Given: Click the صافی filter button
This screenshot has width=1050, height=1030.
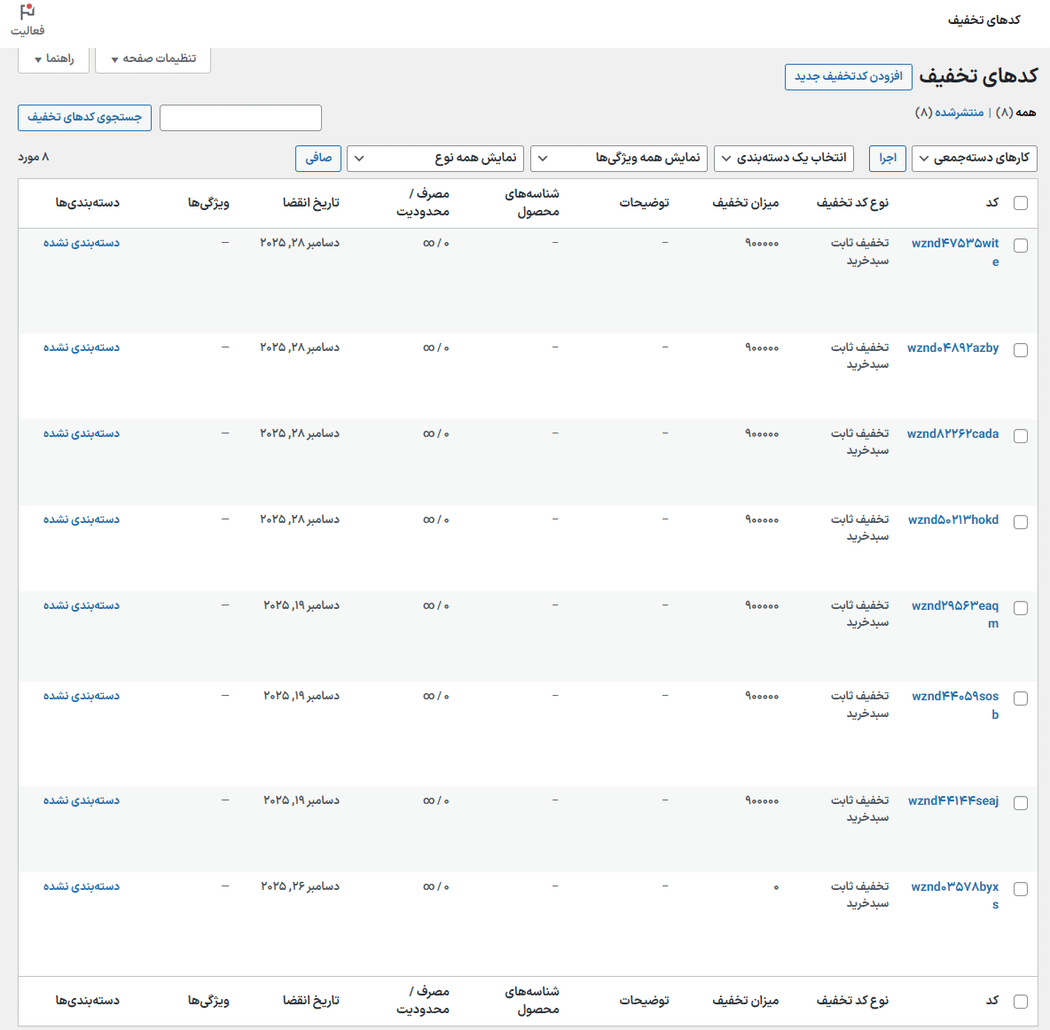Looking at the screenshot, I should [x=318, y=158].
